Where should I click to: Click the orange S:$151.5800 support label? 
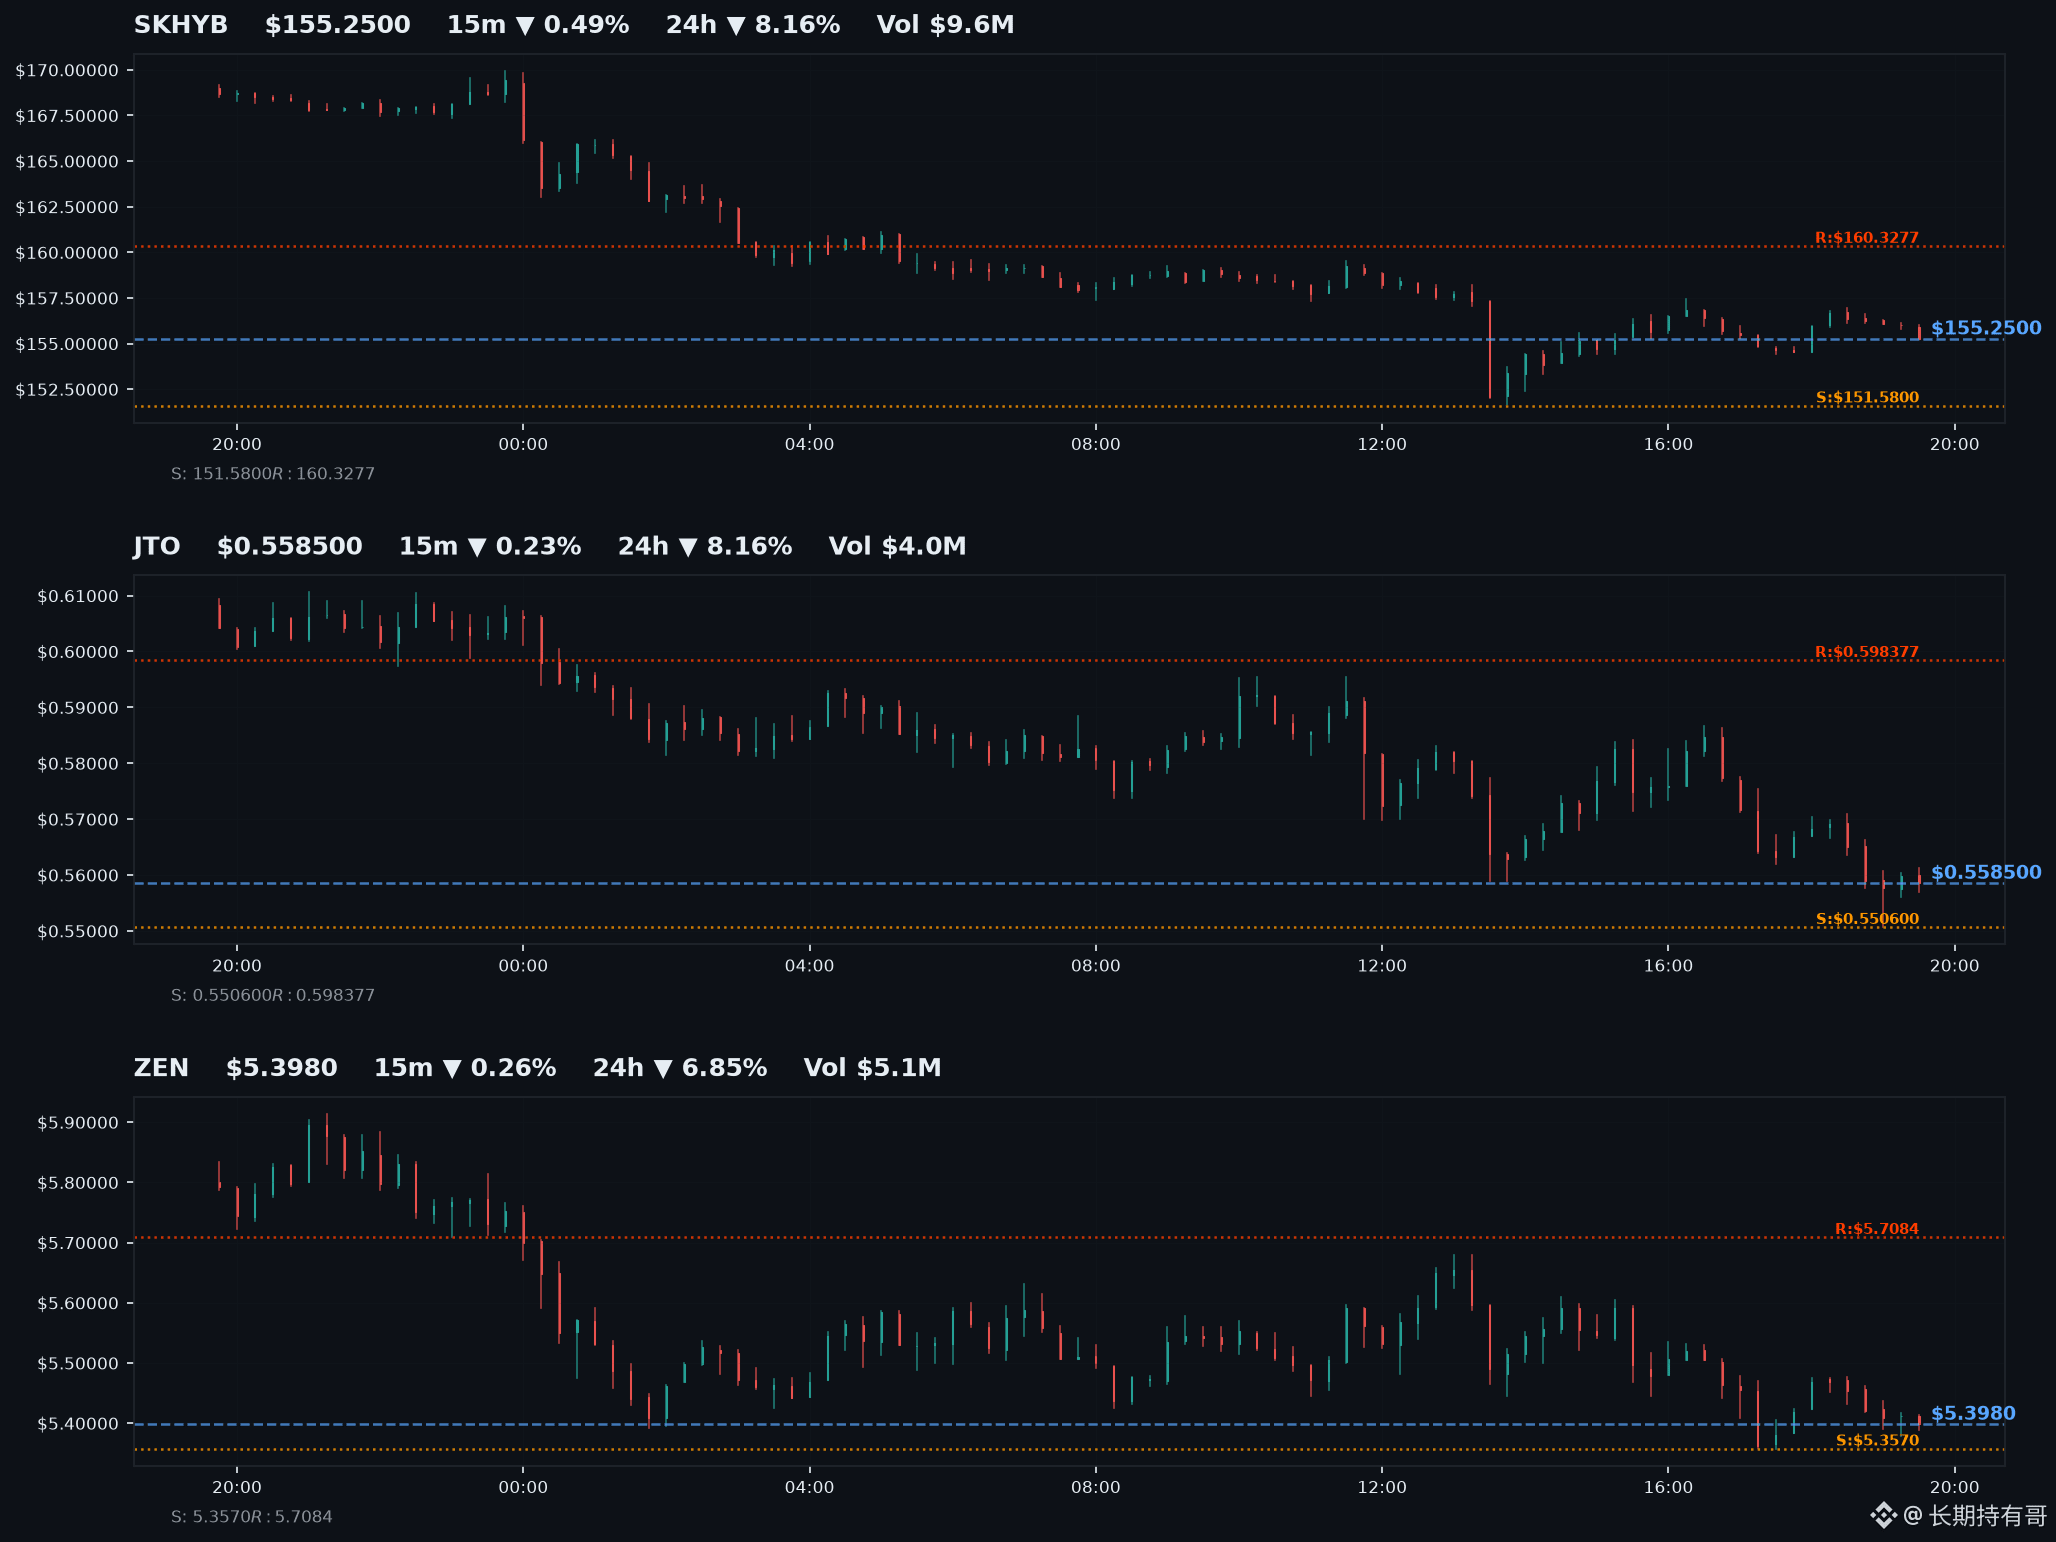1868,398
